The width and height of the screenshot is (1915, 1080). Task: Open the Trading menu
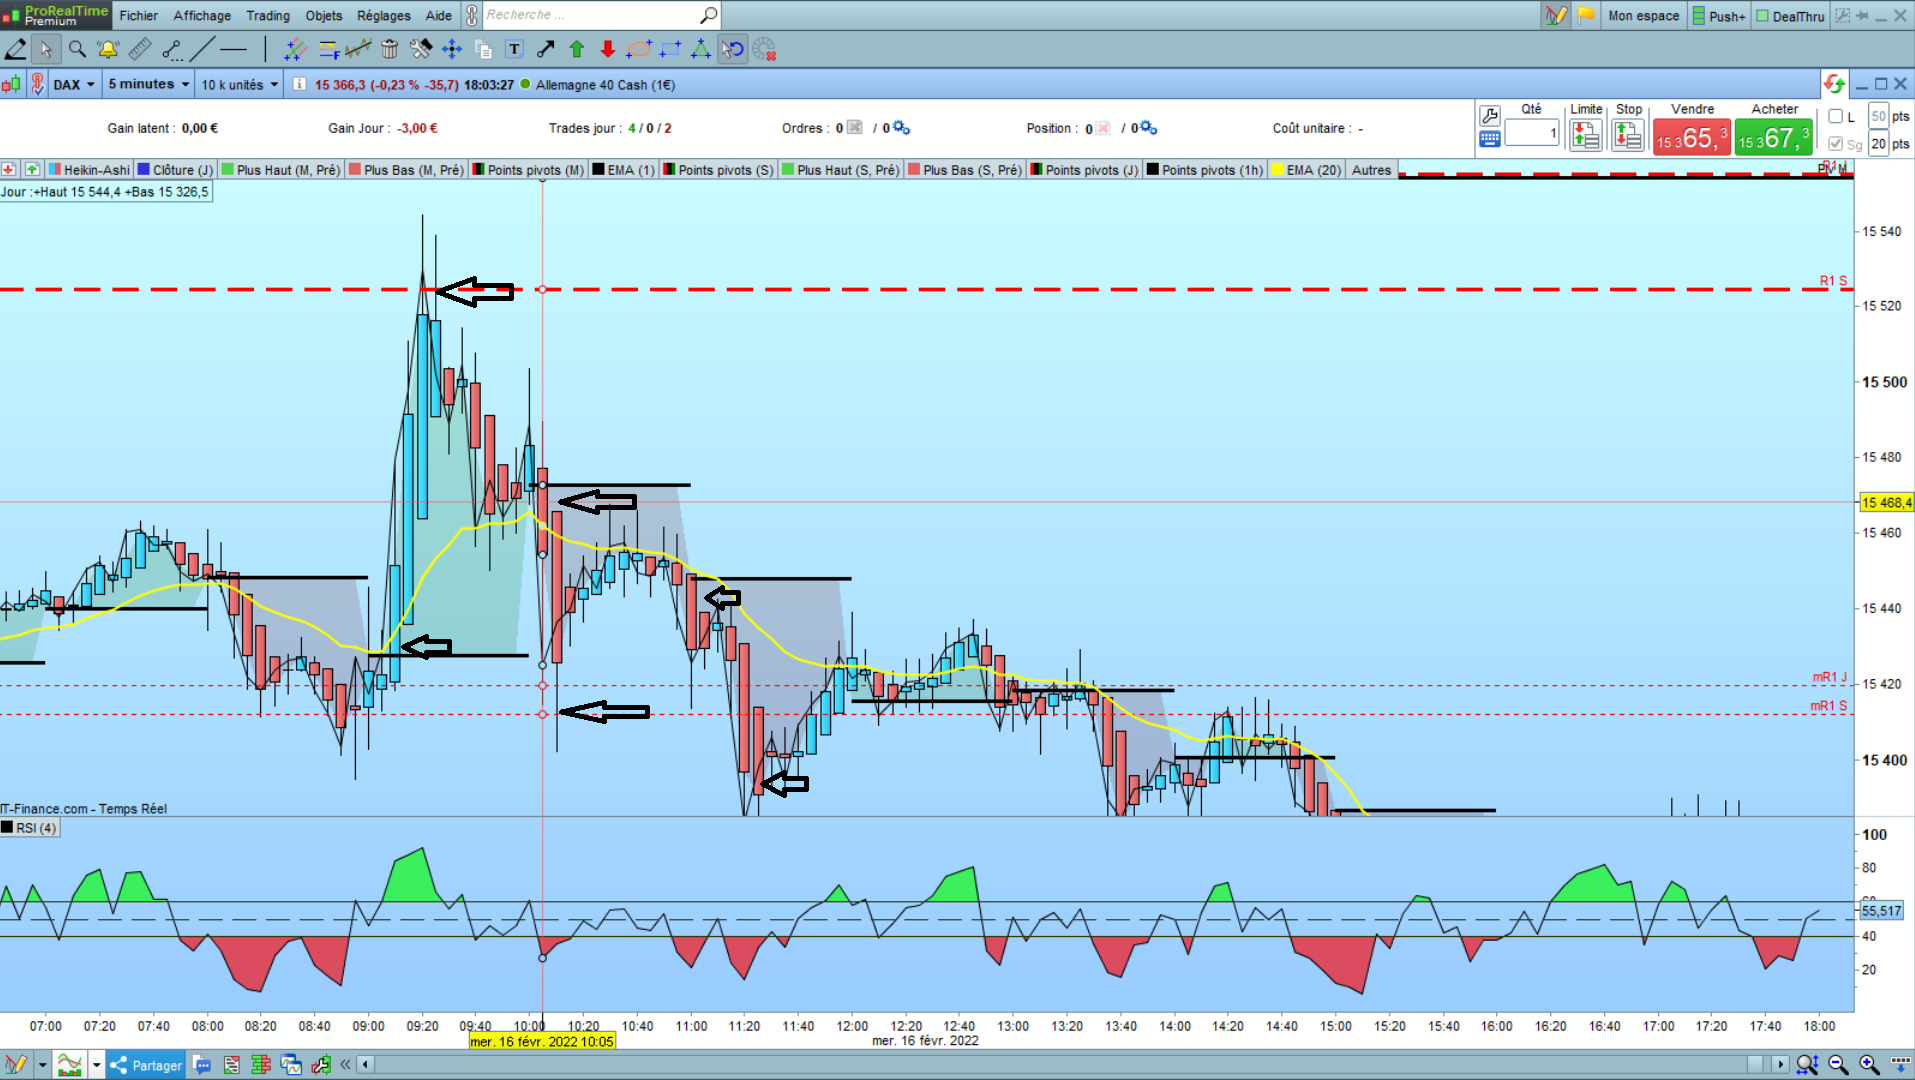pos(268,16)
